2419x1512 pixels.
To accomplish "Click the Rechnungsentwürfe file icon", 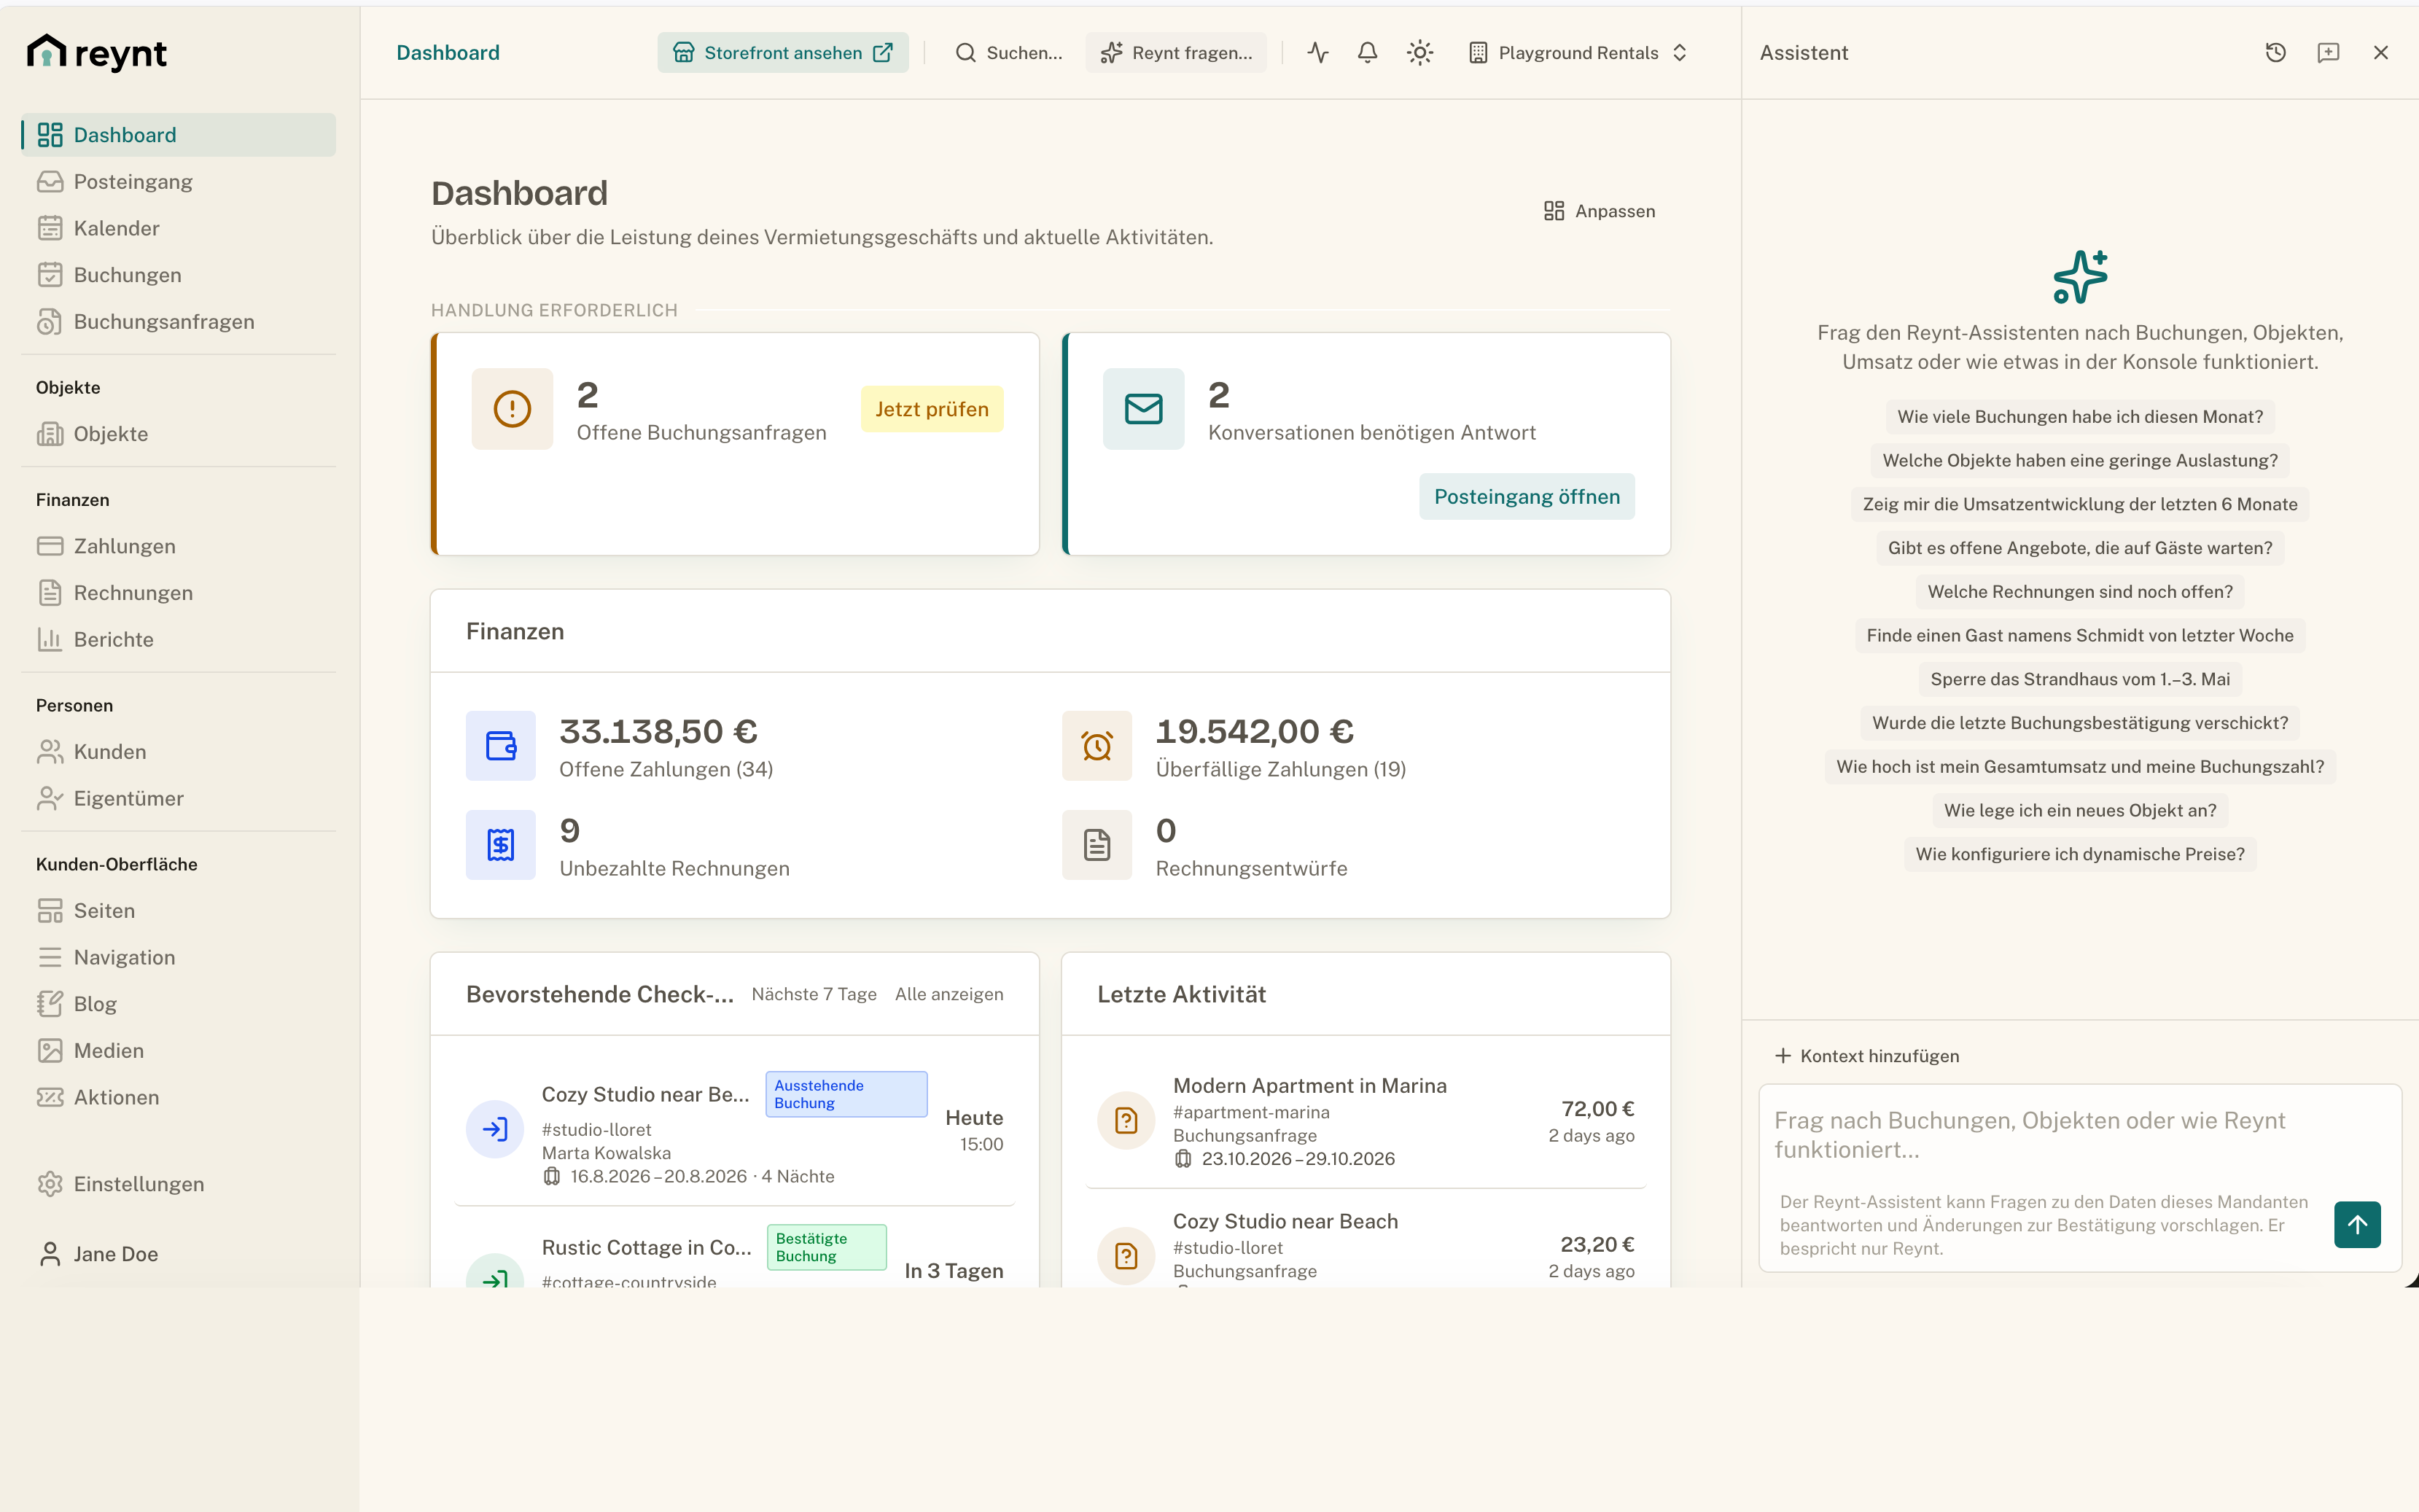I will tap(1097, 845).
